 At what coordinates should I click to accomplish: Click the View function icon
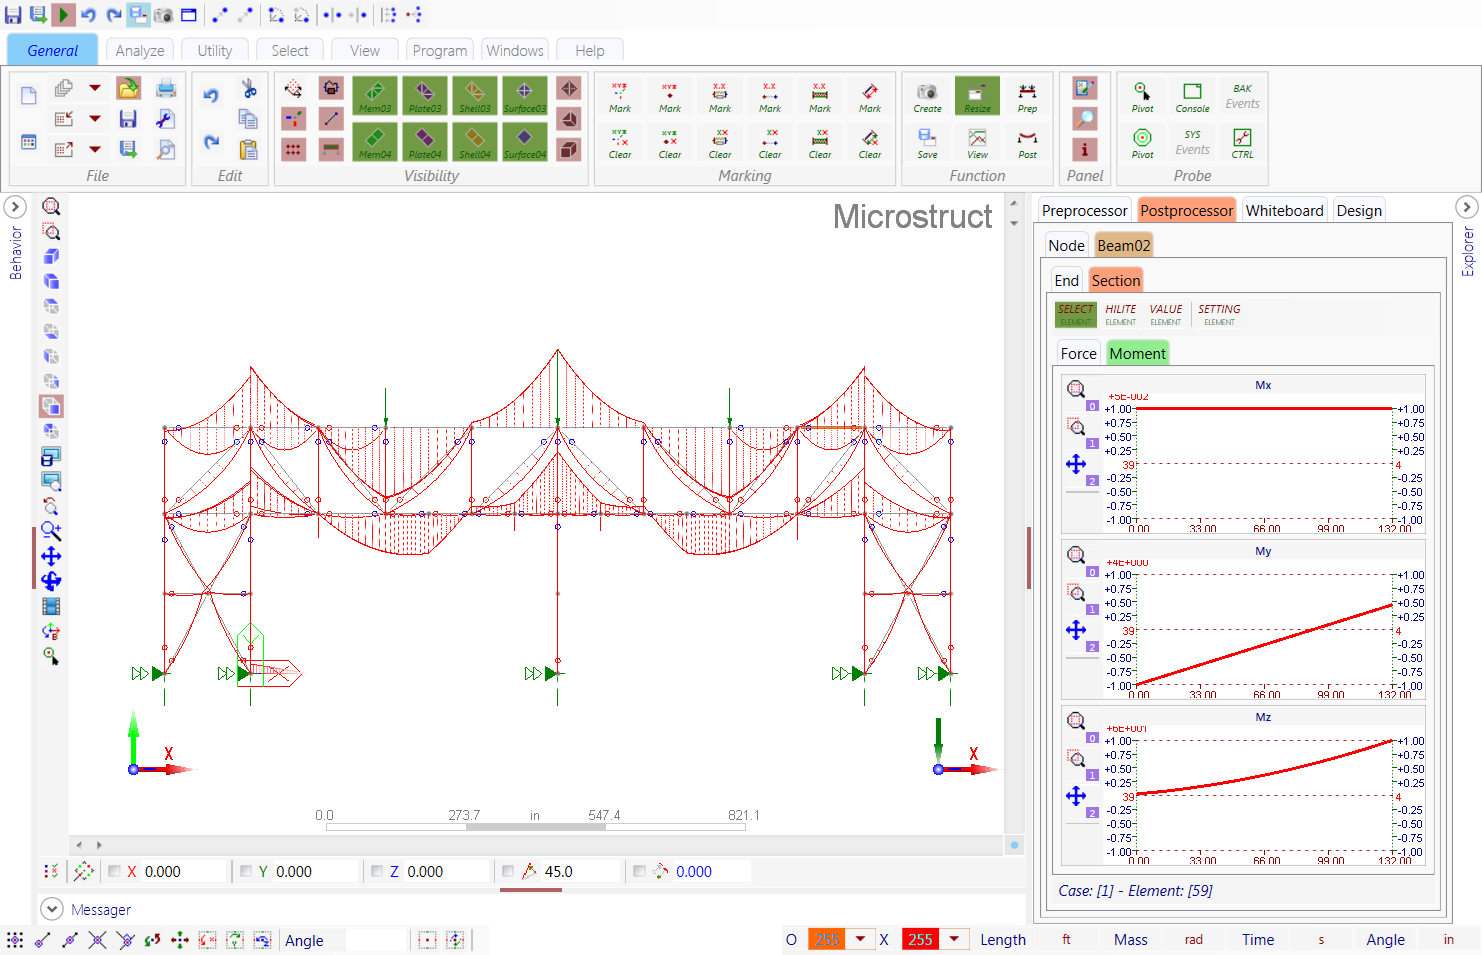(977, 142)
